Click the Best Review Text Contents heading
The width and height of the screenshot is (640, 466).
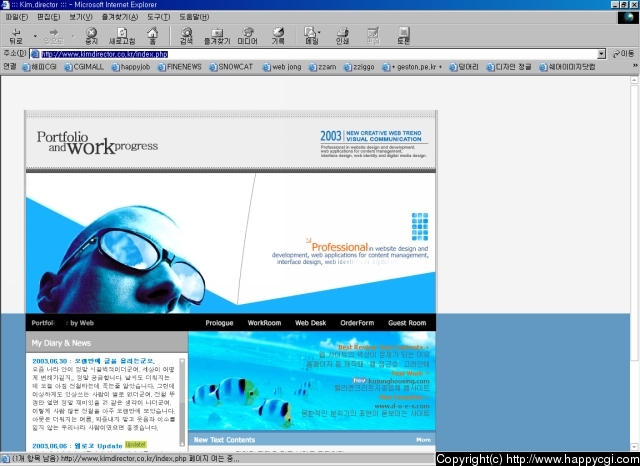(384, 348)
